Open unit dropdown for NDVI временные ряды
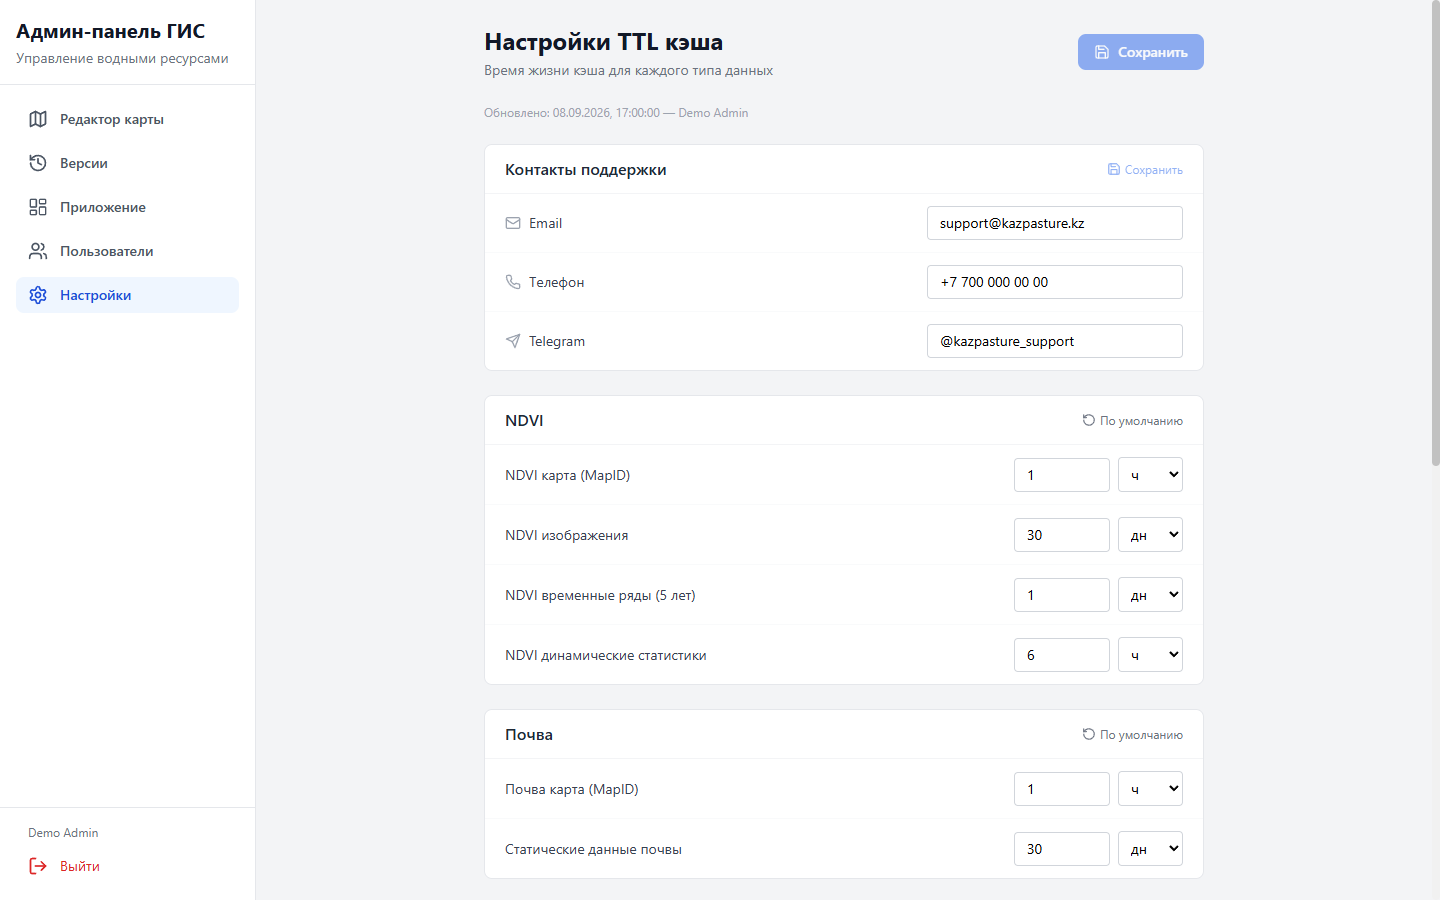 [x=1150, y=595]
